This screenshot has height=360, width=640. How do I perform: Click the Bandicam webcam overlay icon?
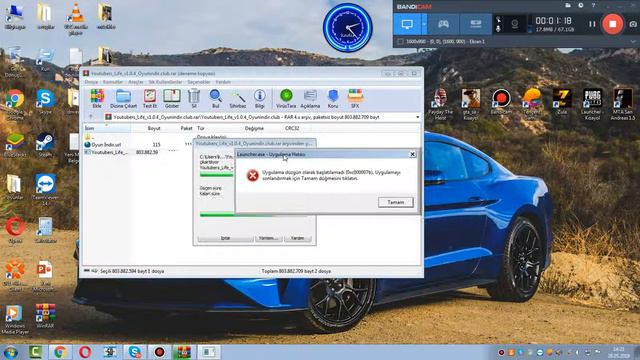coord(515,24)
